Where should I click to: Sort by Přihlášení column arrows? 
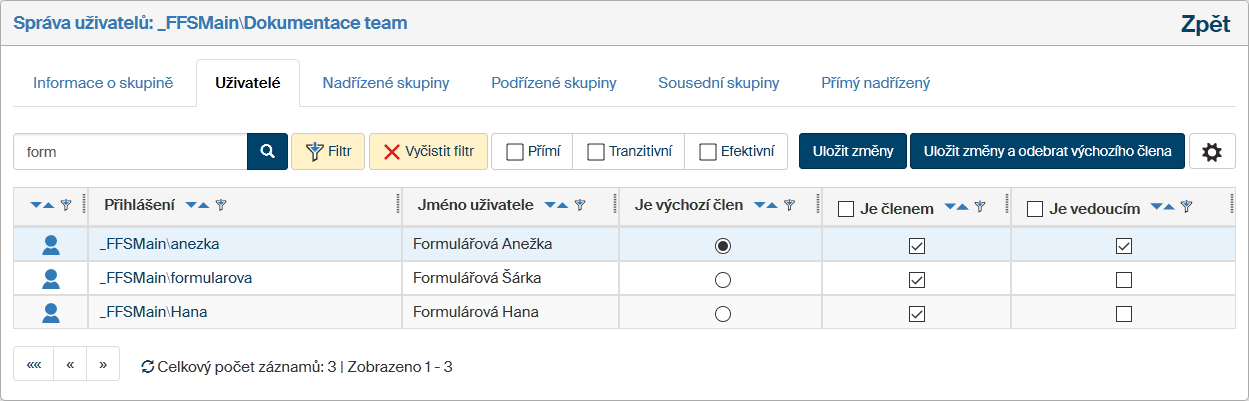point(196,205)
